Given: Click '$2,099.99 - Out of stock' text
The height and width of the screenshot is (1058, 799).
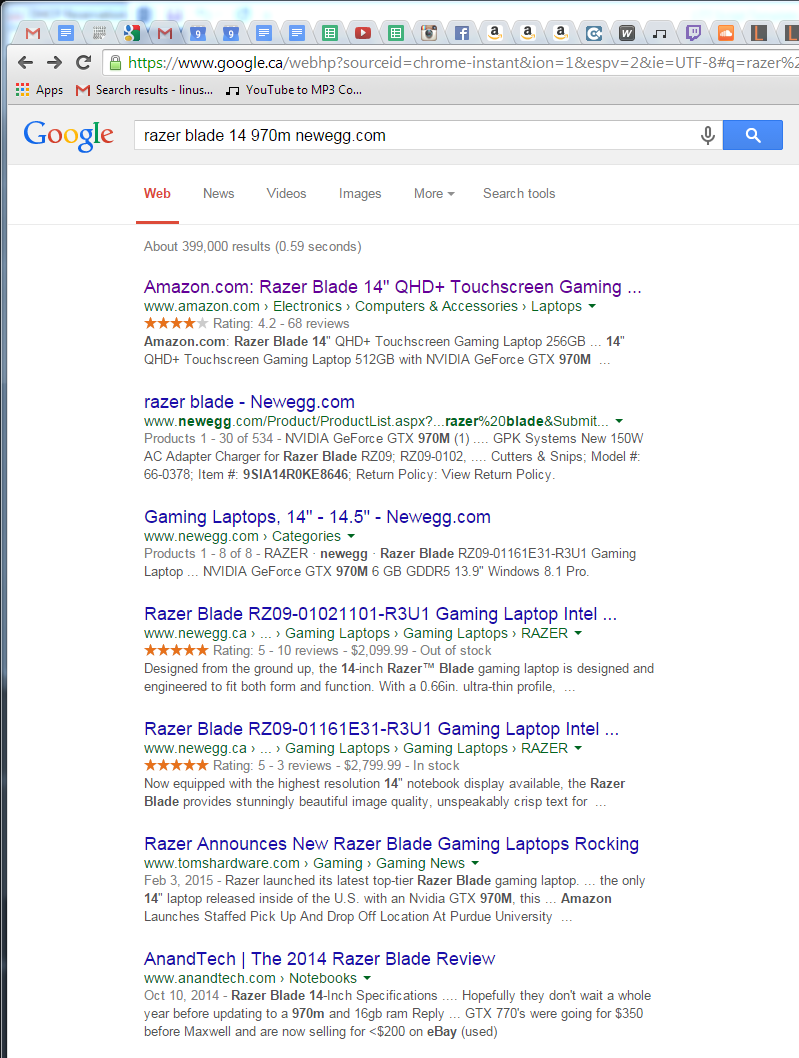Looking at the screenshot, I should (x=421, y=650).
